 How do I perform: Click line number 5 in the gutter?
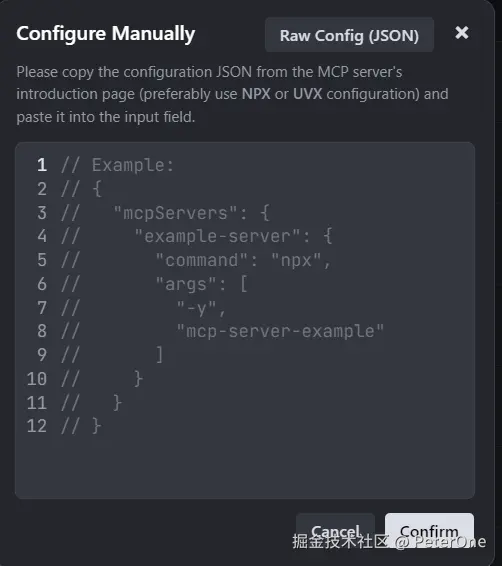[x=42, y=260]
